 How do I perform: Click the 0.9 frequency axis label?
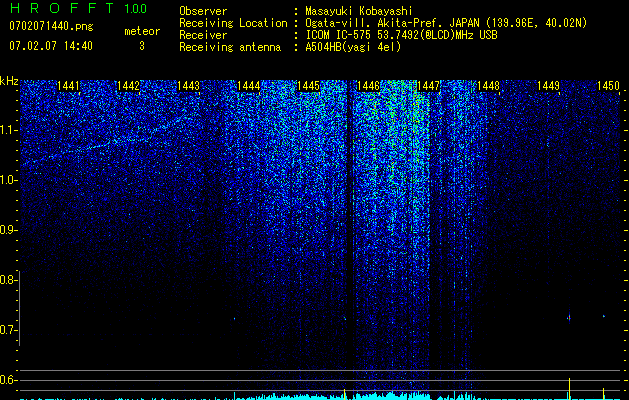tap(8, 230)
